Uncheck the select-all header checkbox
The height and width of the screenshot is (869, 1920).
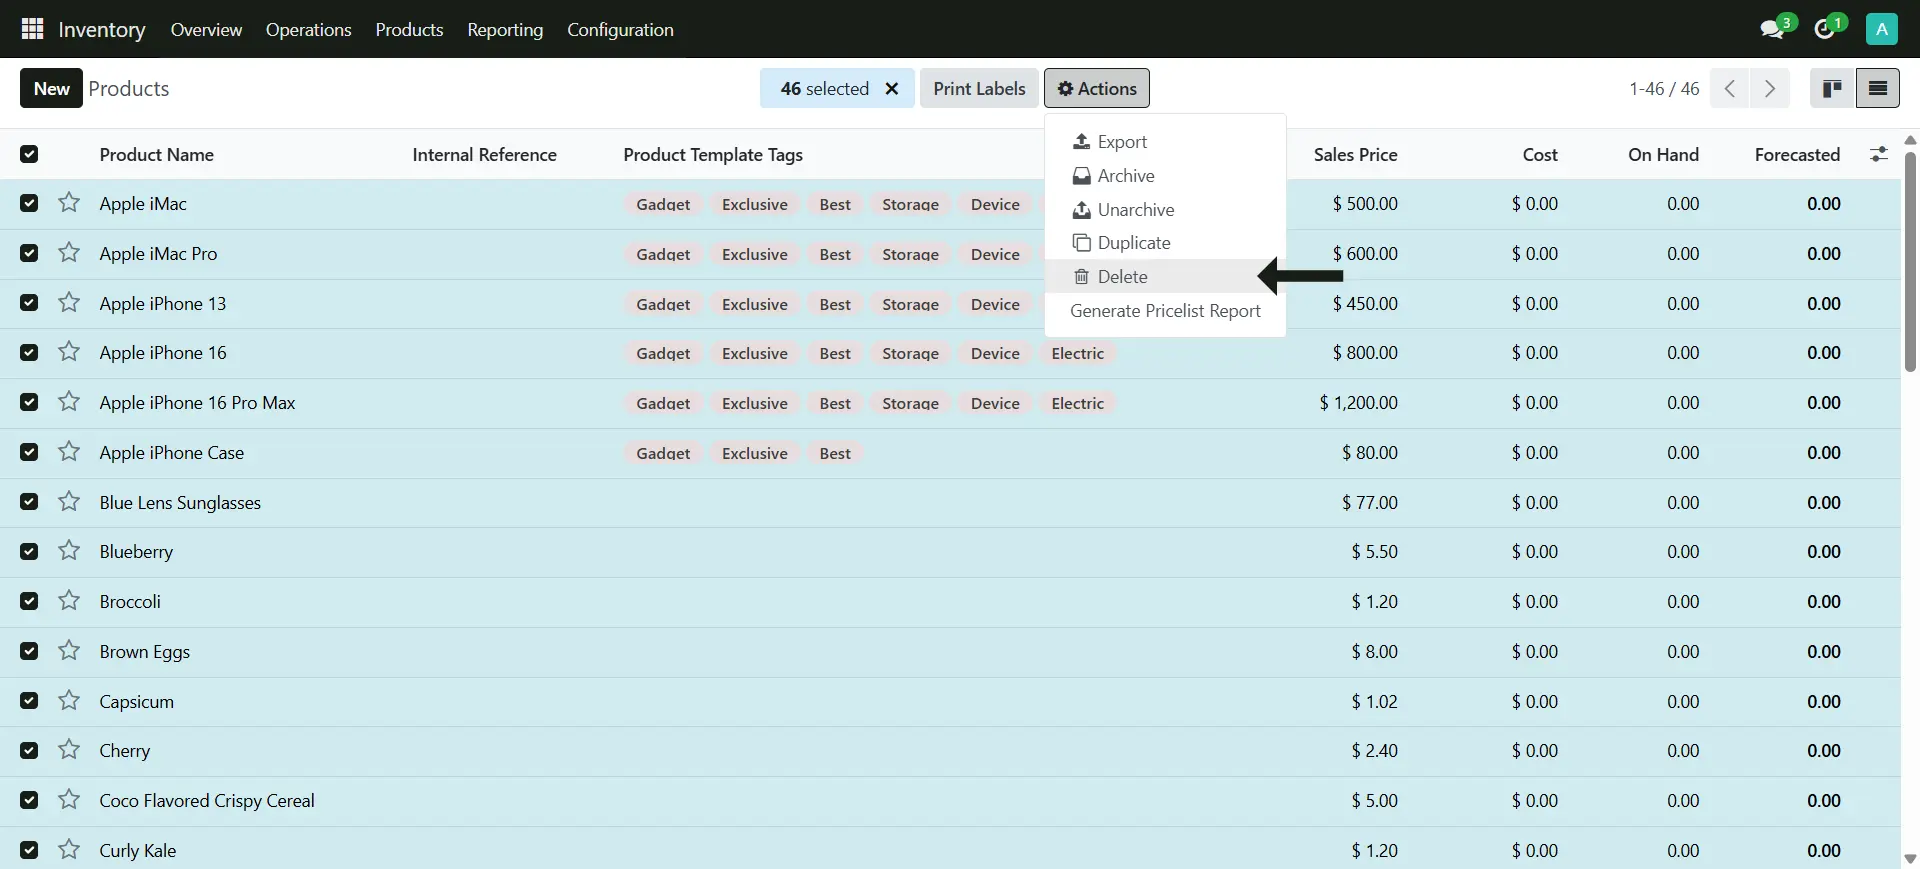29,154
